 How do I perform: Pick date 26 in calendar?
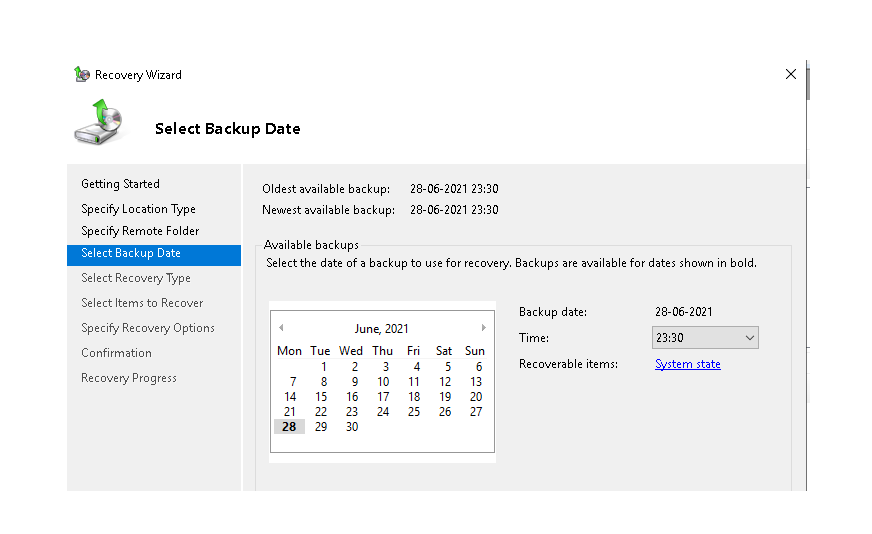445,412
